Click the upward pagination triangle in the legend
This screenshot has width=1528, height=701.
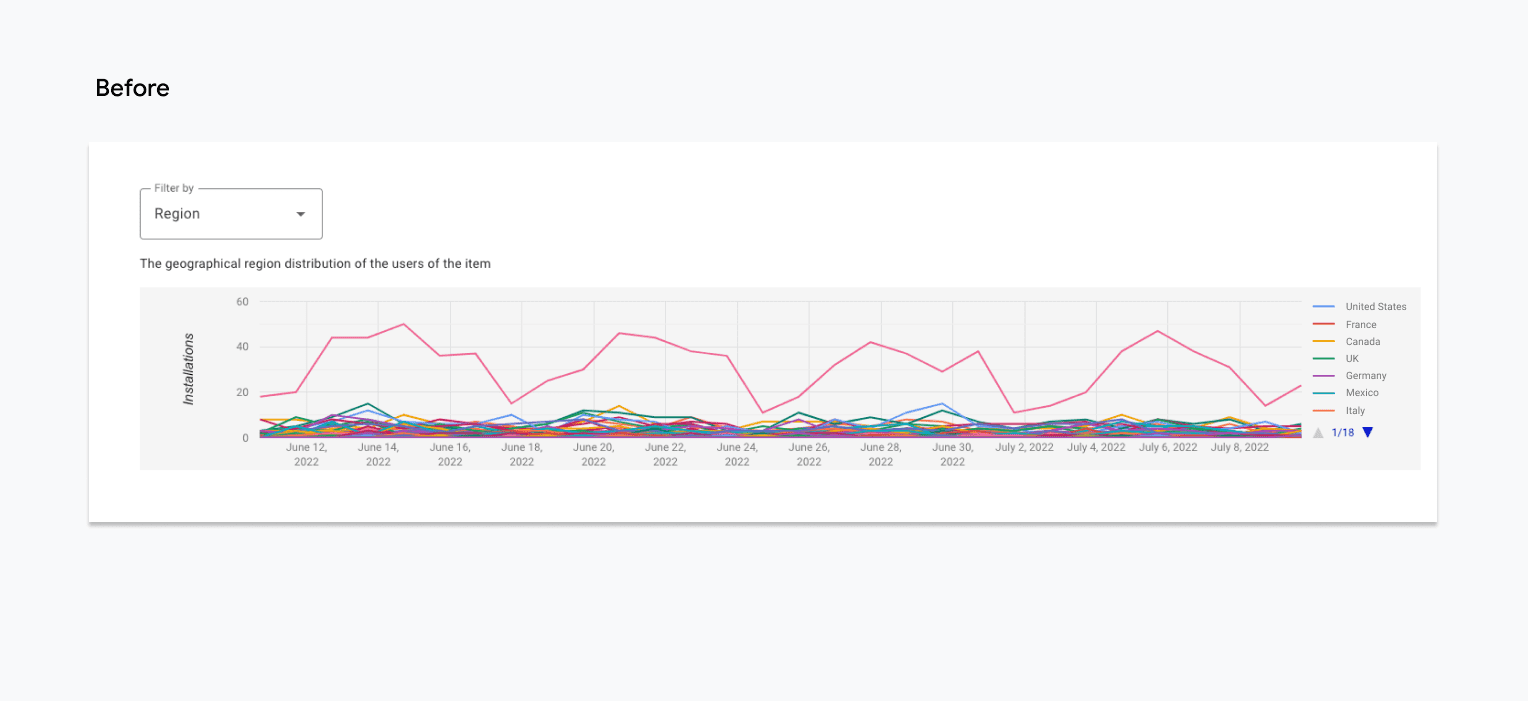(1317, 431)
